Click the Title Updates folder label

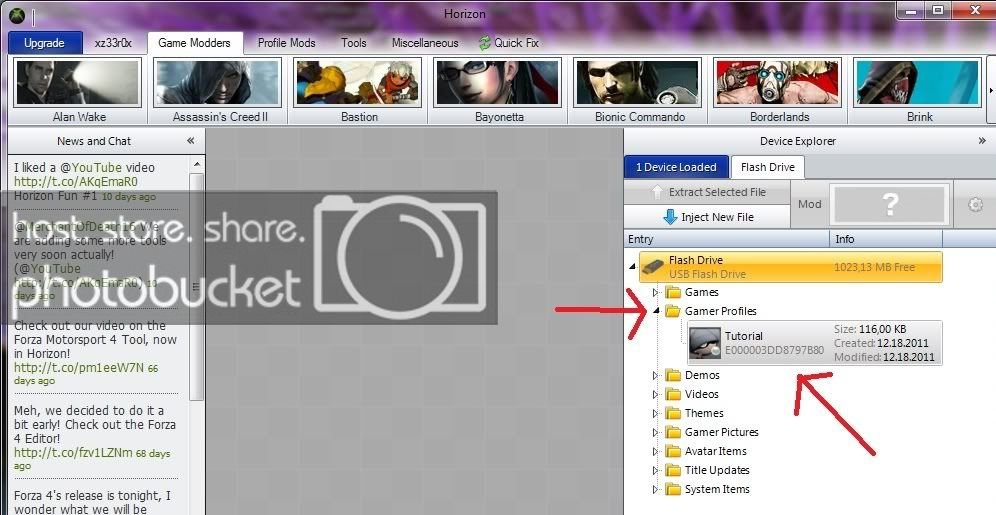(x=717, y=471)
